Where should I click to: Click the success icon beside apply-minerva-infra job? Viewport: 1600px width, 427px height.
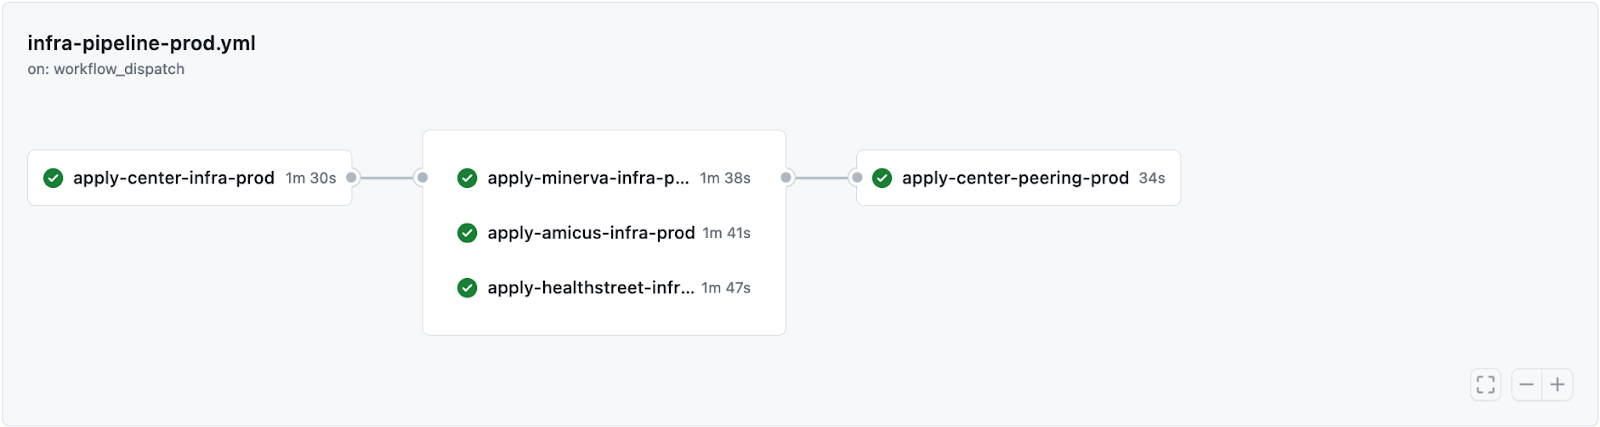point(467,178)
